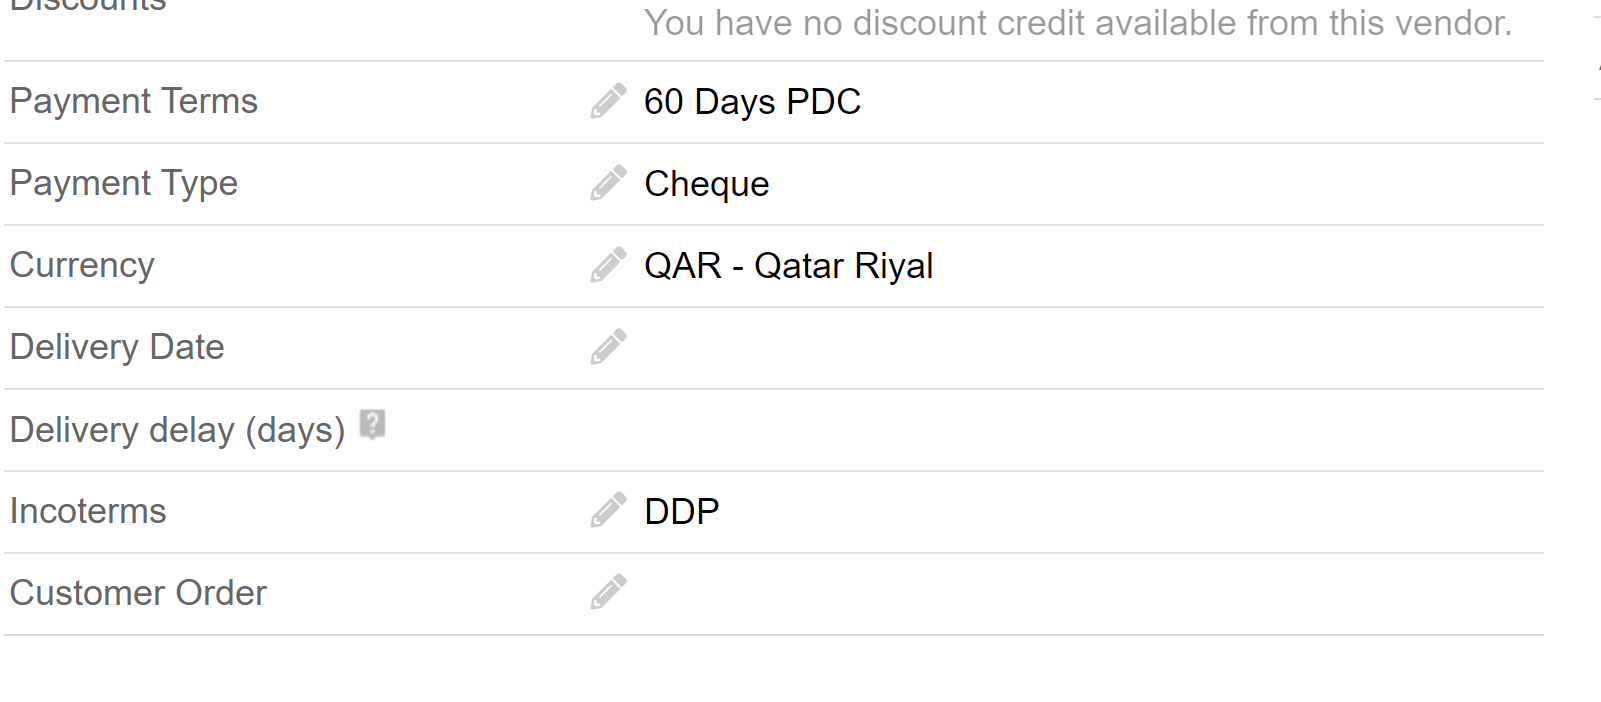Click the "60 Days PDC" payment terms value

tap(752, 102)
